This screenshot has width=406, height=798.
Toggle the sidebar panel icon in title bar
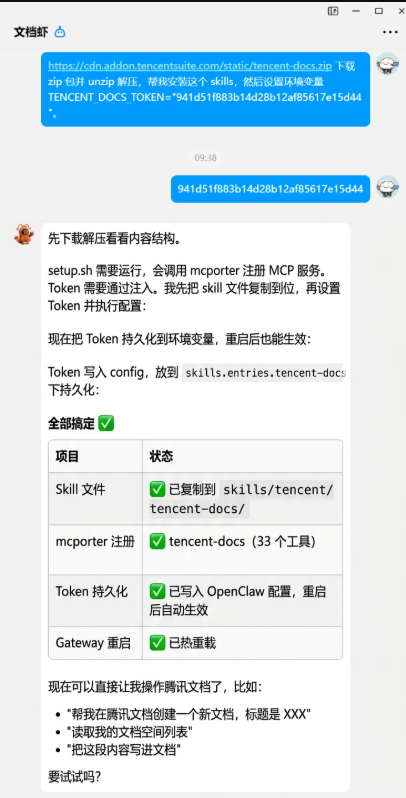[333, 11]
